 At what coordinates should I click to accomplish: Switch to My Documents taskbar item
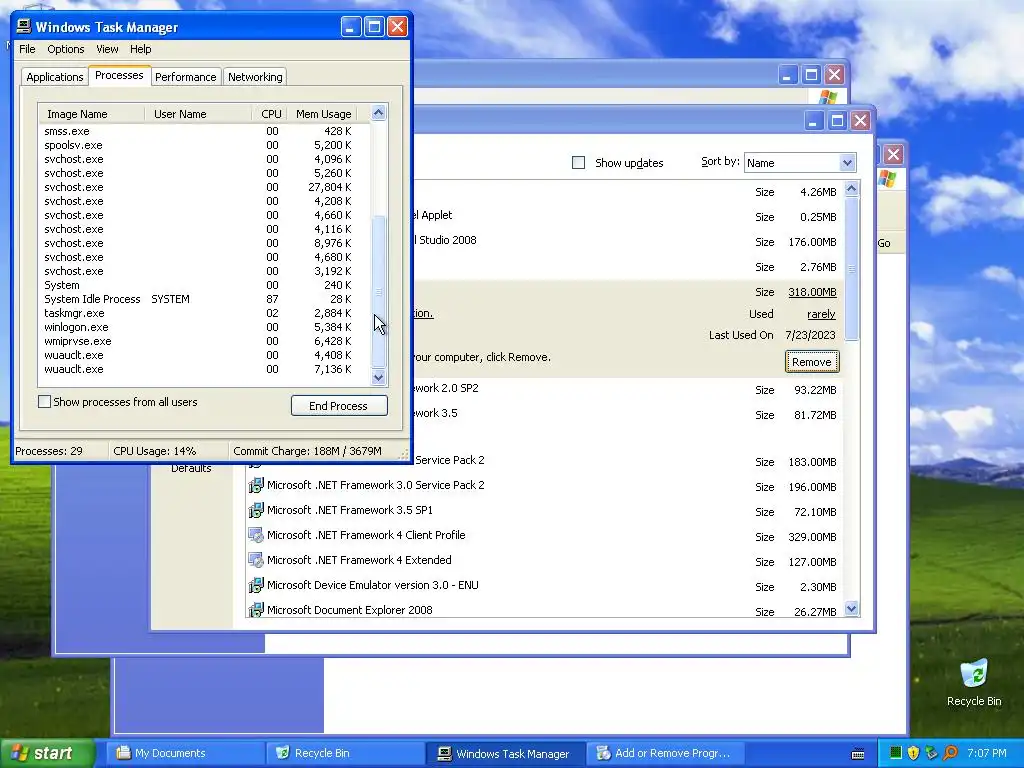pyautogui.click(x=185, y=753)
